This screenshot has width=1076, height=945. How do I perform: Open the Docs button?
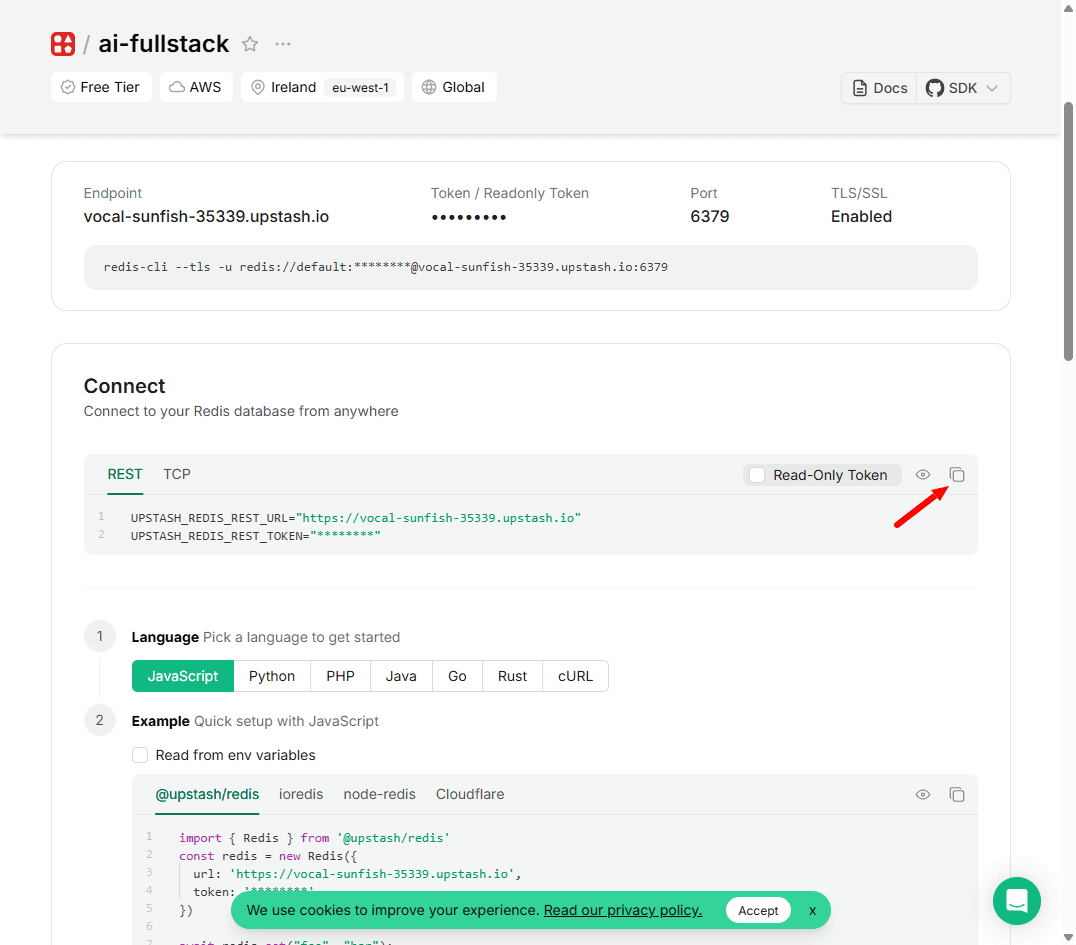tap(879, 88)
